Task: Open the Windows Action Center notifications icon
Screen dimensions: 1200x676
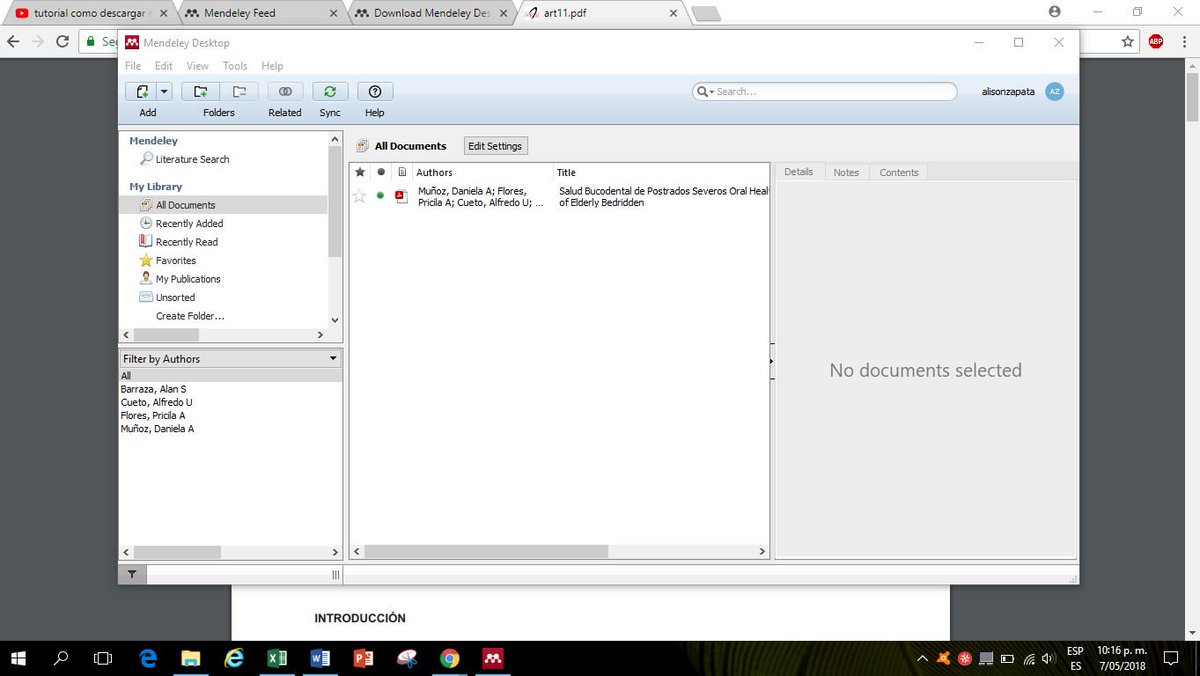Action: tap(1172, 658)
